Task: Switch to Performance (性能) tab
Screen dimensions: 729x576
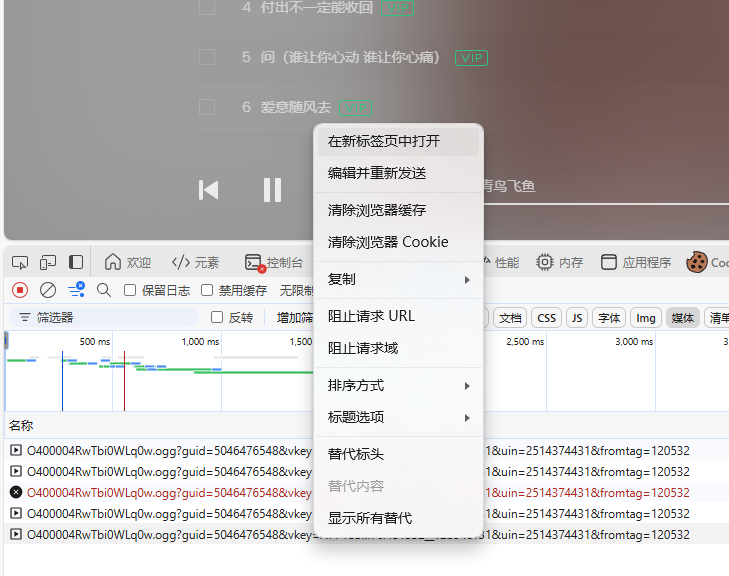Action: tap(501, 263)
